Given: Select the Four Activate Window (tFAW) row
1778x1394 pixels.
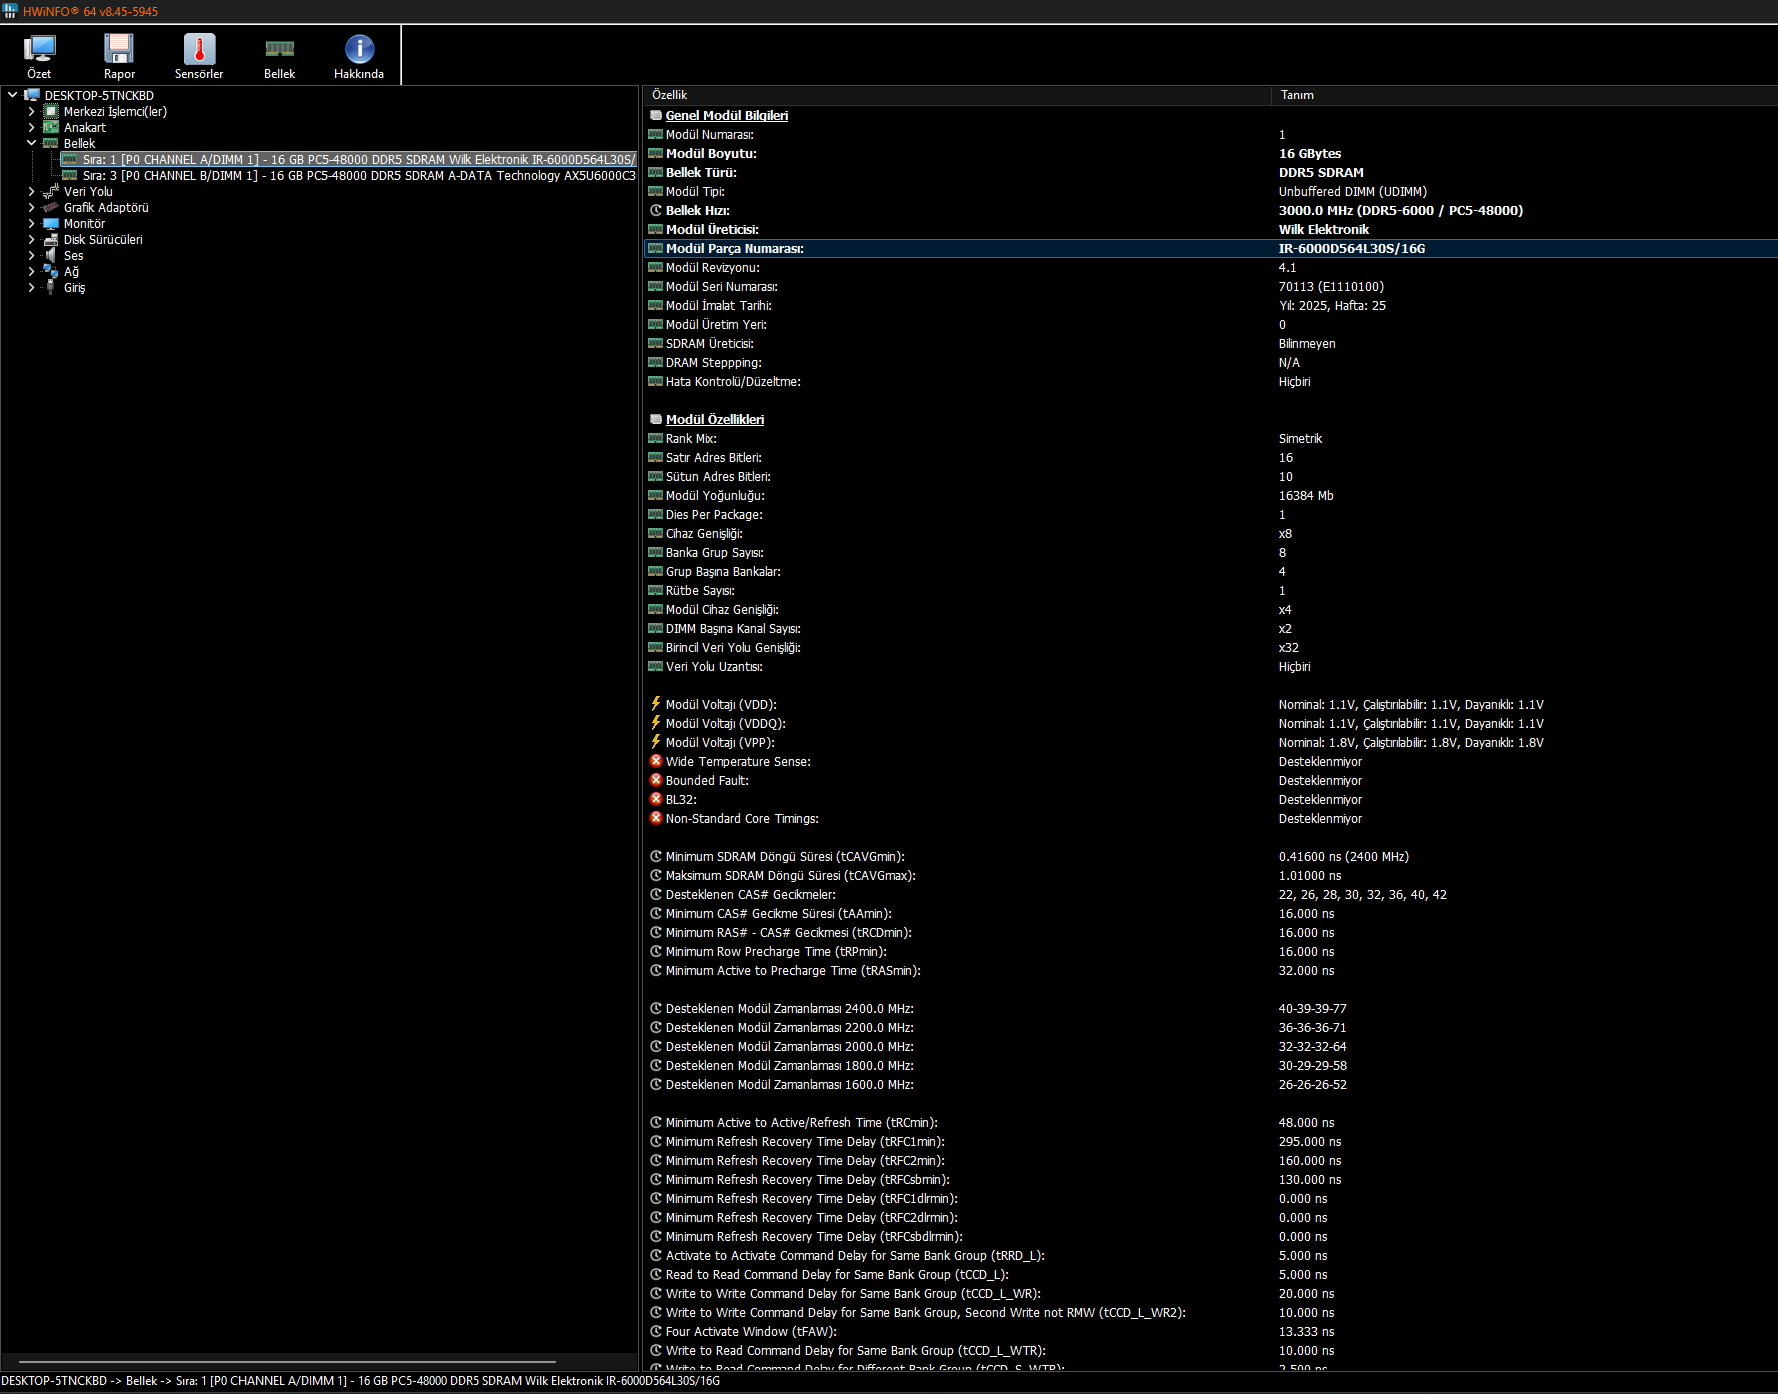Looking at the screenshot, I should [x=1210, y=1331].
